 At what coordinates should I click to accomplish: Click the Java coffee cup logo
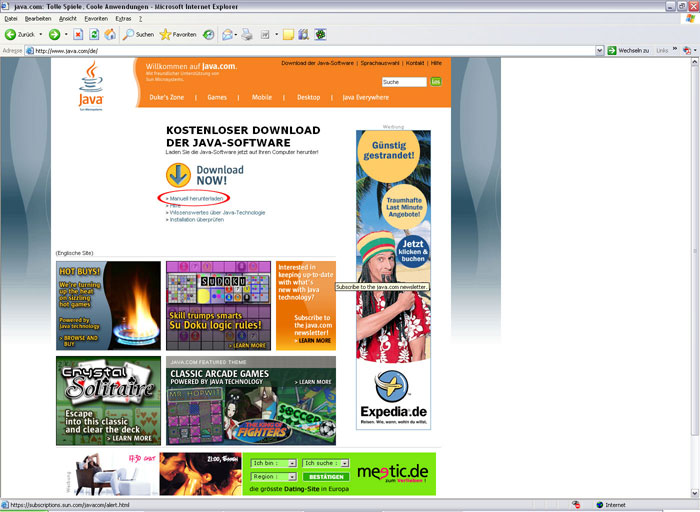(x=91, y=85)
